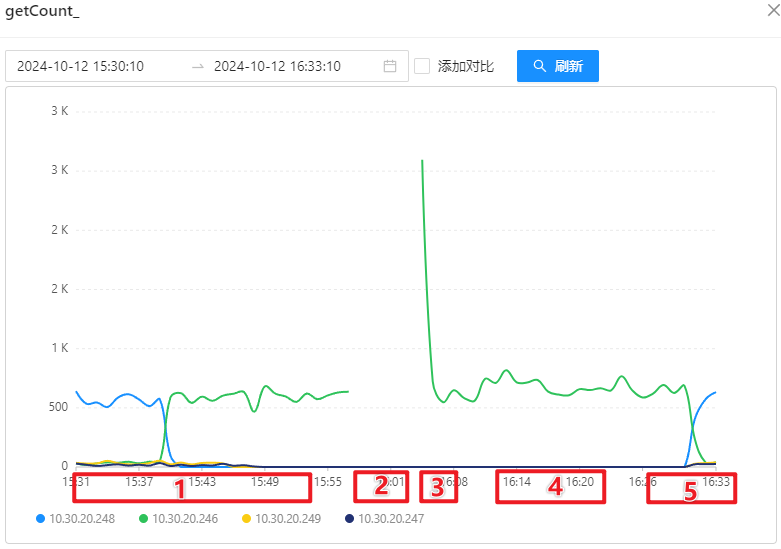Click the blue legend dot for 10.30.20.248
Screen dimensions: 781x549
pyautogui.click(x=40, y=519)
